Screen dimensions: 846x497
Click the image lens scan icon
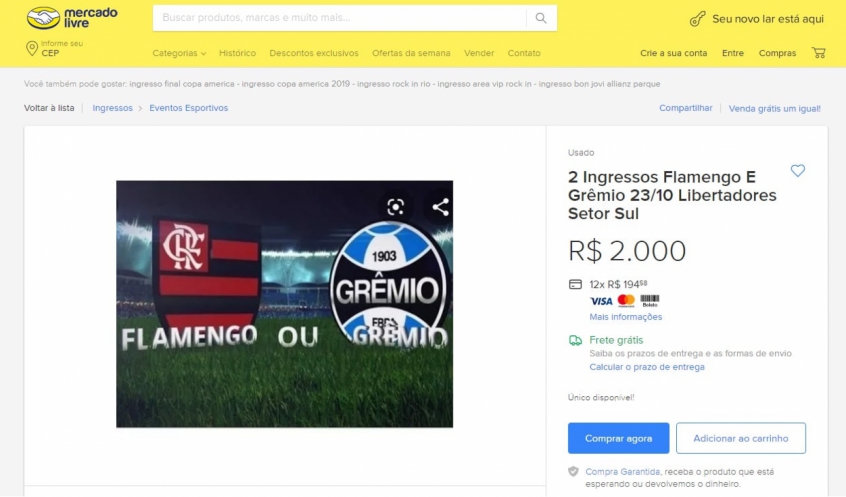pyautogui.click(x=395, y=207)
